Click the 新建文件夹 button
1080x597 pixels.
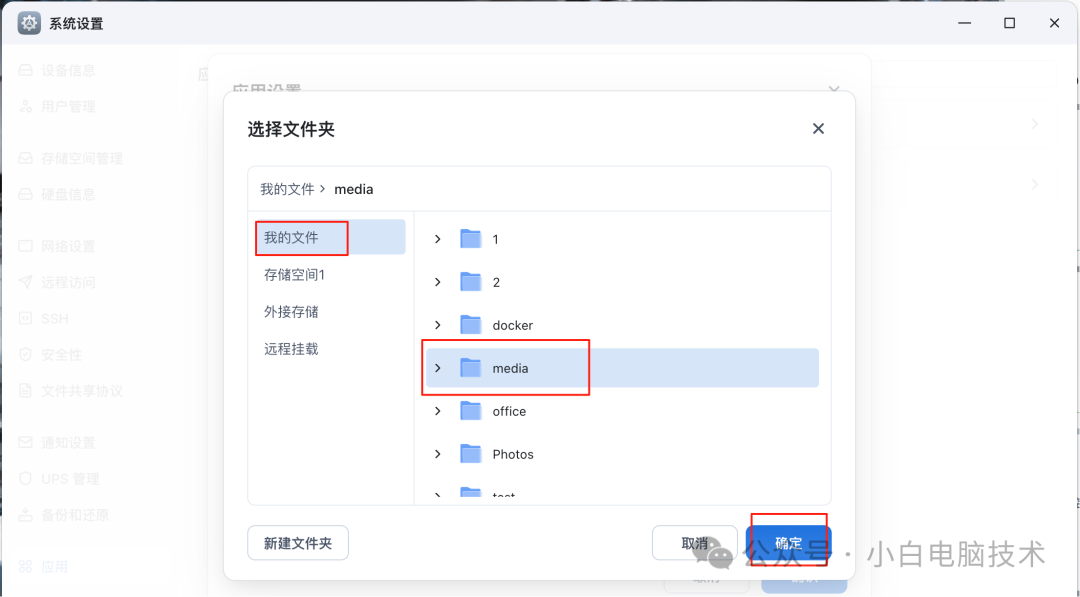(297, 542)
